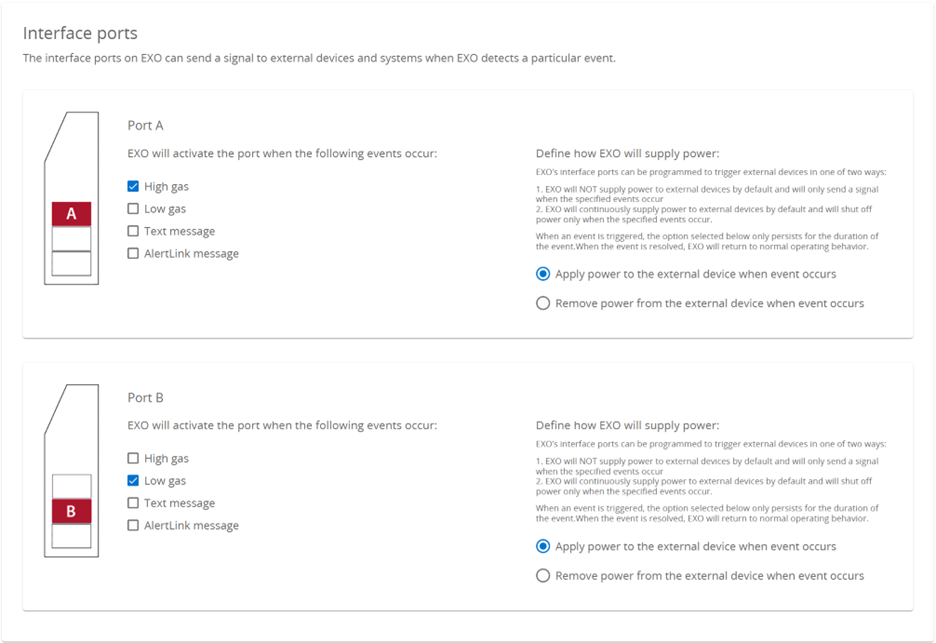This screenshot has height=643, width=936.
Task: Choose 'Apply power to the external device' for Port B
Action: point(543,546)
